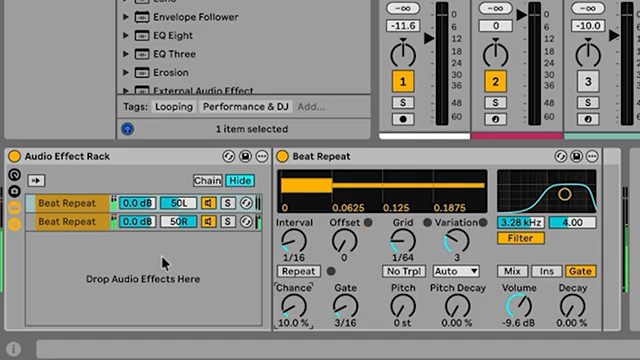Solo the 50R Beat Repeat chain
Image resolution: width=640 pixels, height=360 pixels.
(228, 222)
